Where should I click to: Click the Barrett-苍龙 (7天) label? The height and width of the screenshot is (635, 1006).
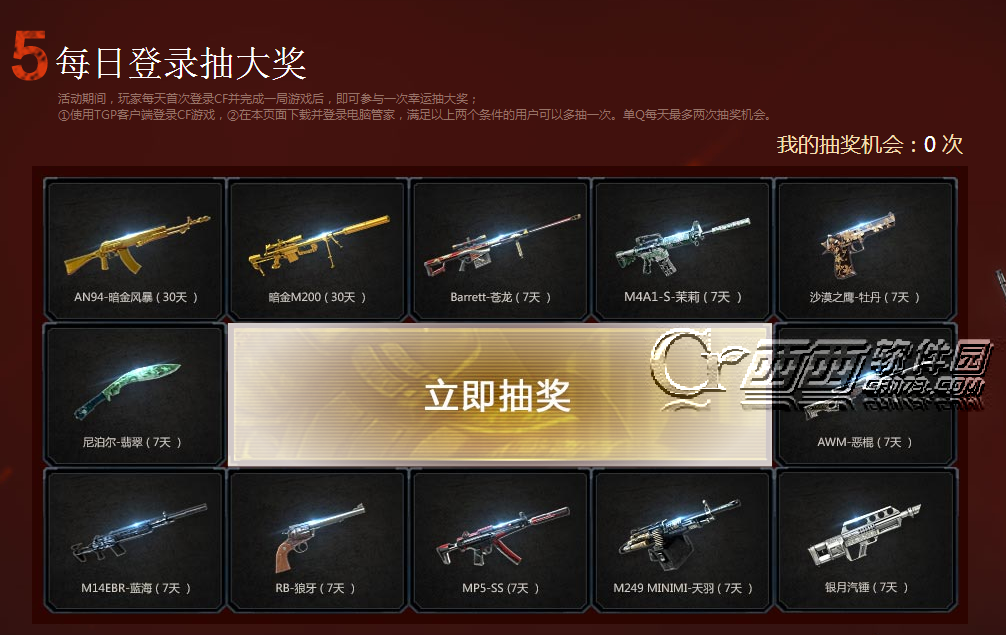(500, 297)
